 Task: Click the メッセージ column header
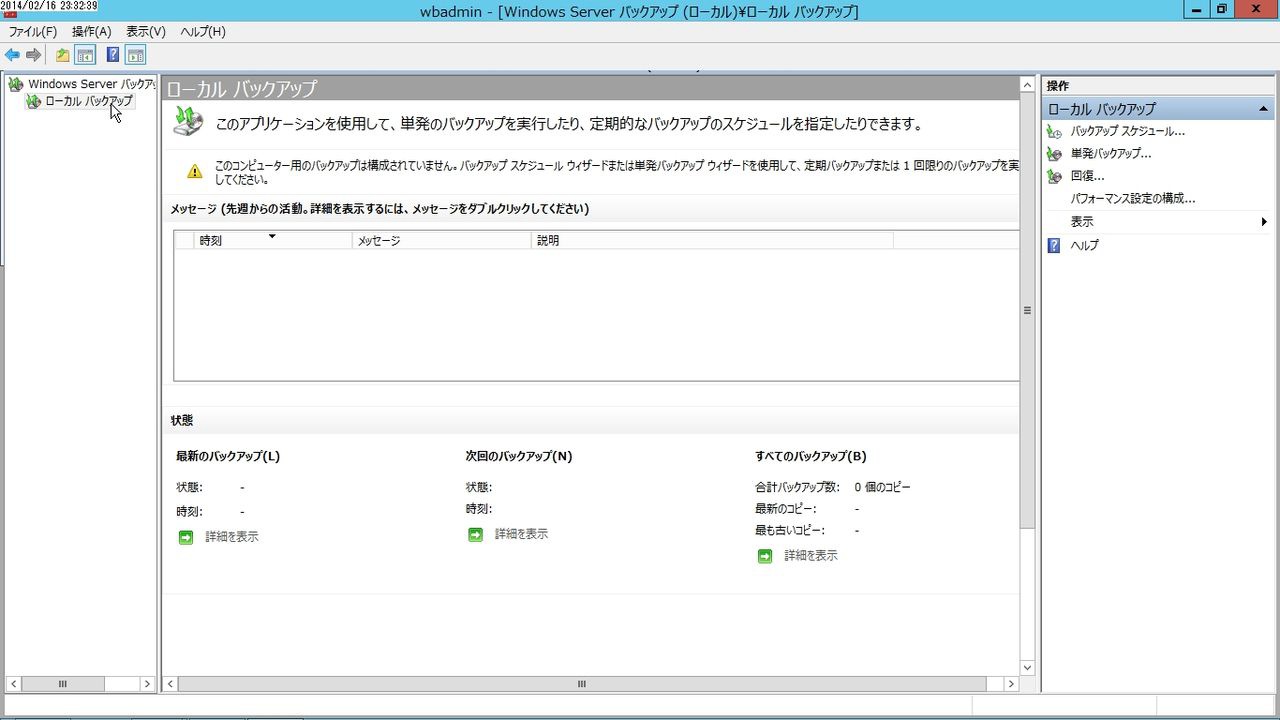coord(442,241)
